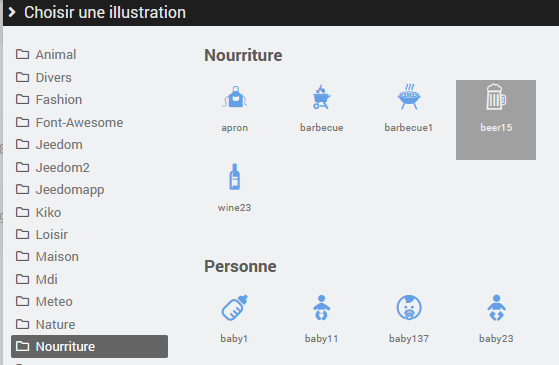559x365 pixels.
Task: Open the Jeedom2 folder
Action: pyautogui.click(x=53, y=168)
